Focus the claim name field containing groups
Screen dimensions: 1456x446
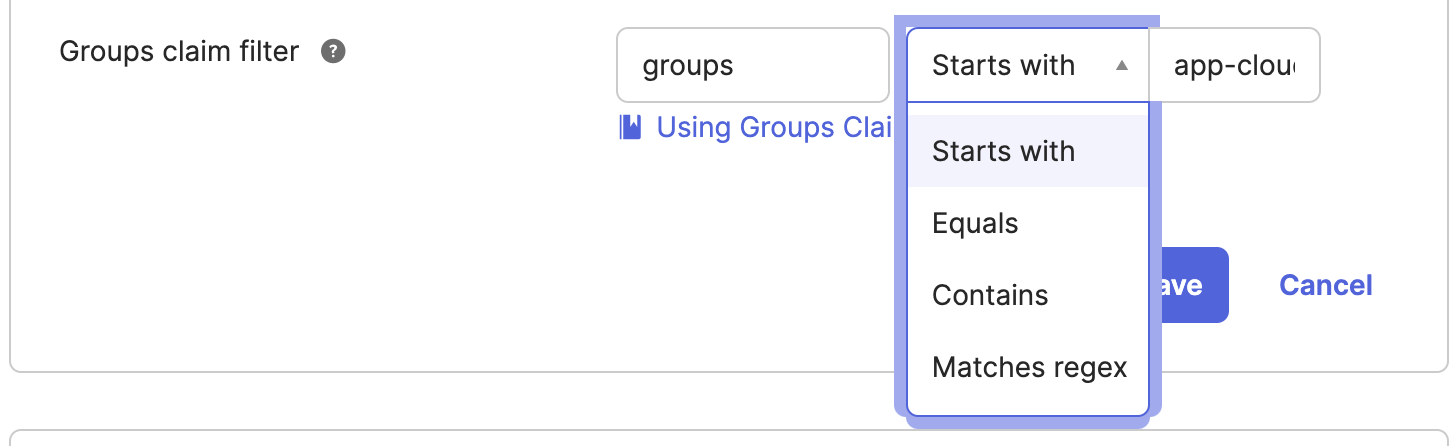pyautogui.click(x=752, y=66)
